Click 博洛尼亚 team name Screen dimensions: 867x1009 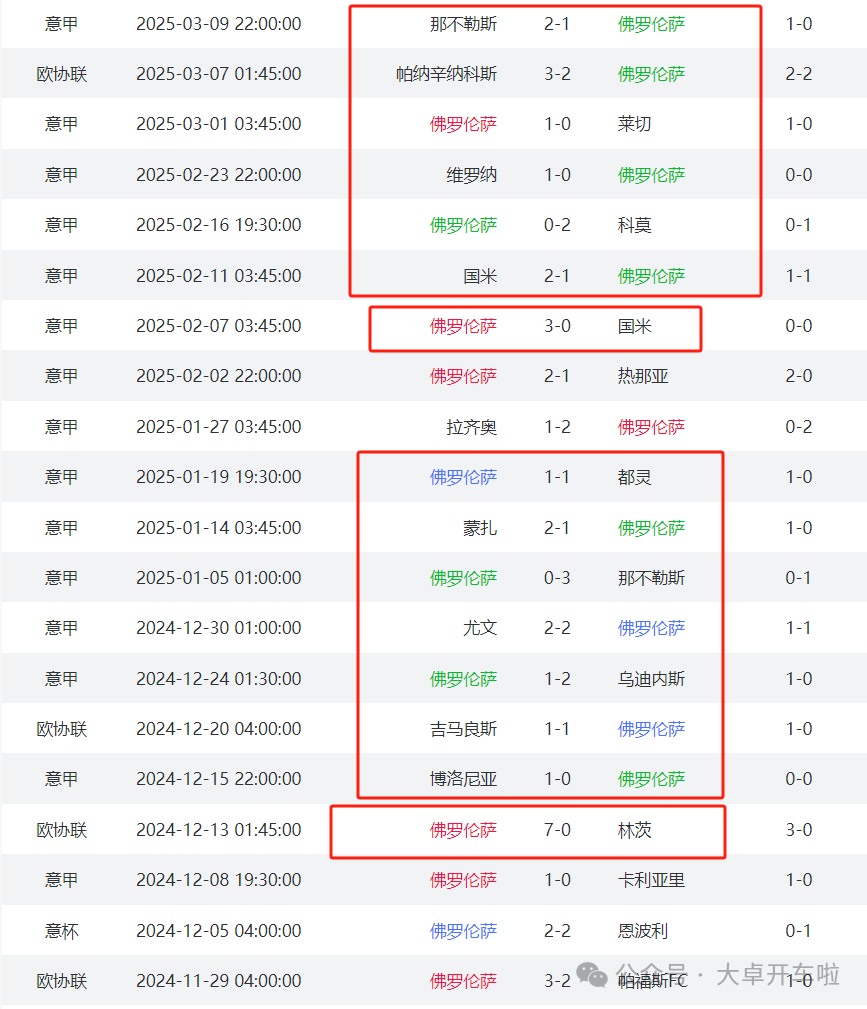(463, 779)
